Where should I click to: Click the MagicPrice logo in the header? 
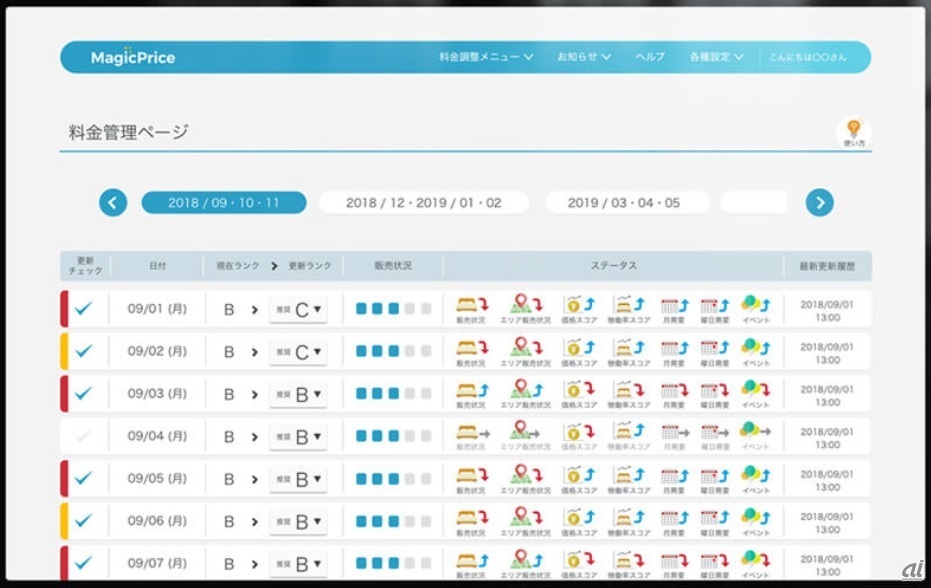[133, 58]
